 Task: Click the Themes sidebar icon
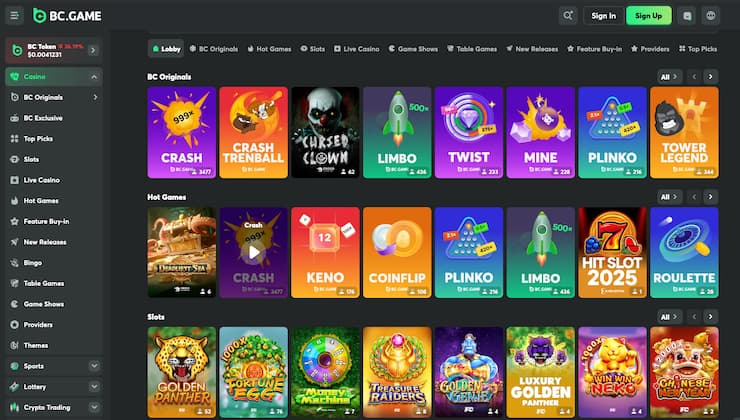coord(15,345)
